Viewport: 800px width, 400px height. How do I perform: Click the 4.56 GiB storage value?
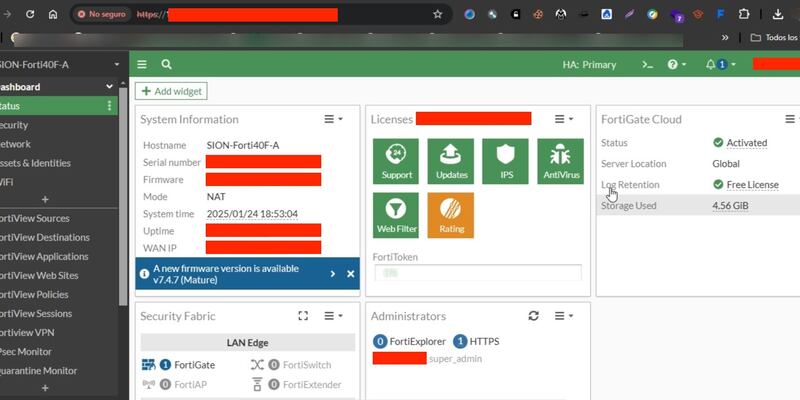click(x=730, y=206)
